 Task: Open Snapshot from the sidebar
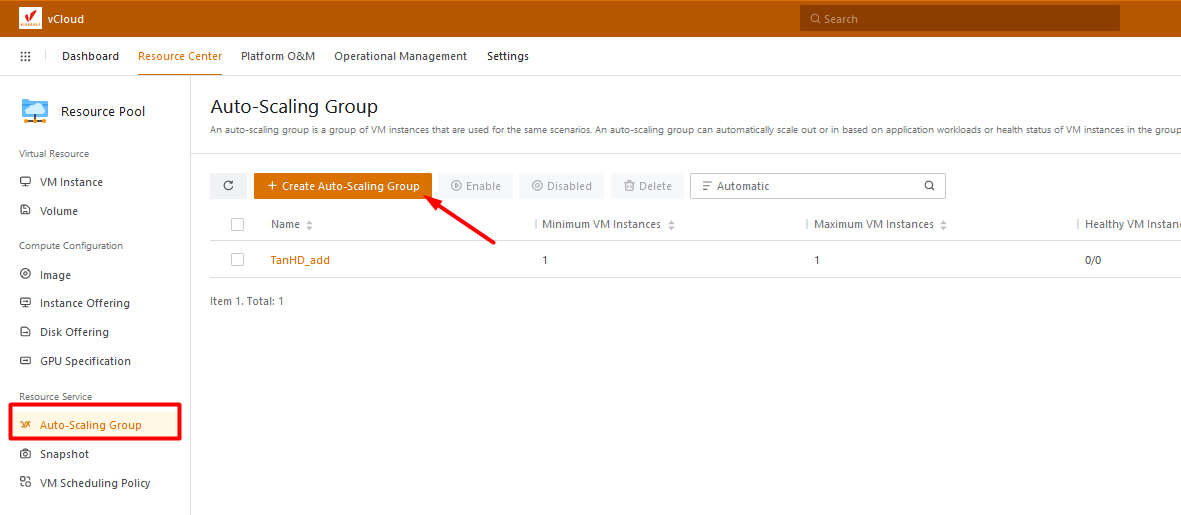pyautogui.click(x=64, y=454)
